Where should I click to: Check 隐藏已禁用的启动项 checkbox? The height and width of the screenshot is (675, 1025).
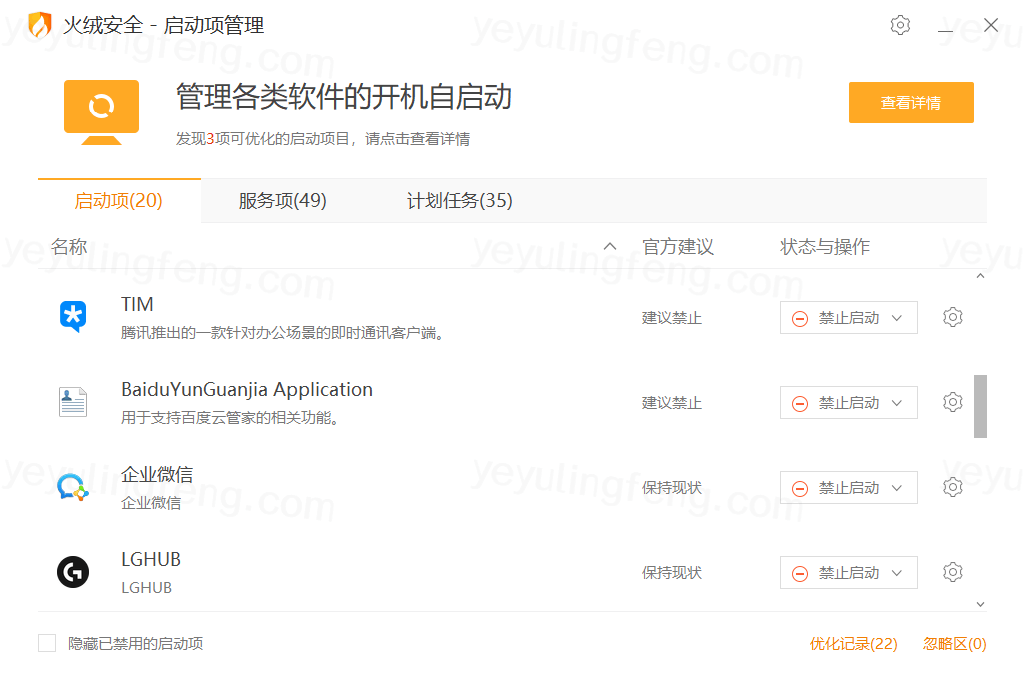coord(47,643)
